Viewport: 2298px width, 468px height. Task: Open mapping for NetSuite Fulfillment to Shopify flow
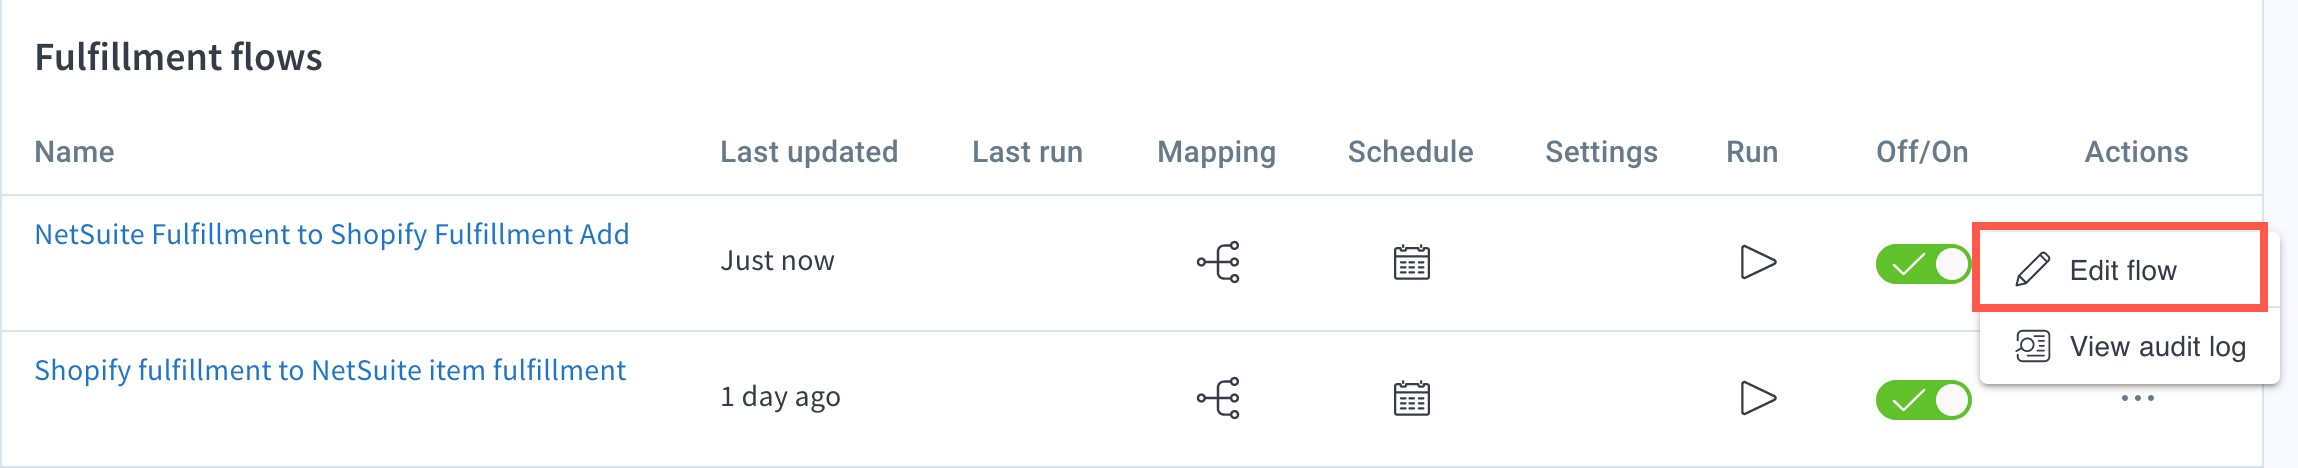(1218, 262)
